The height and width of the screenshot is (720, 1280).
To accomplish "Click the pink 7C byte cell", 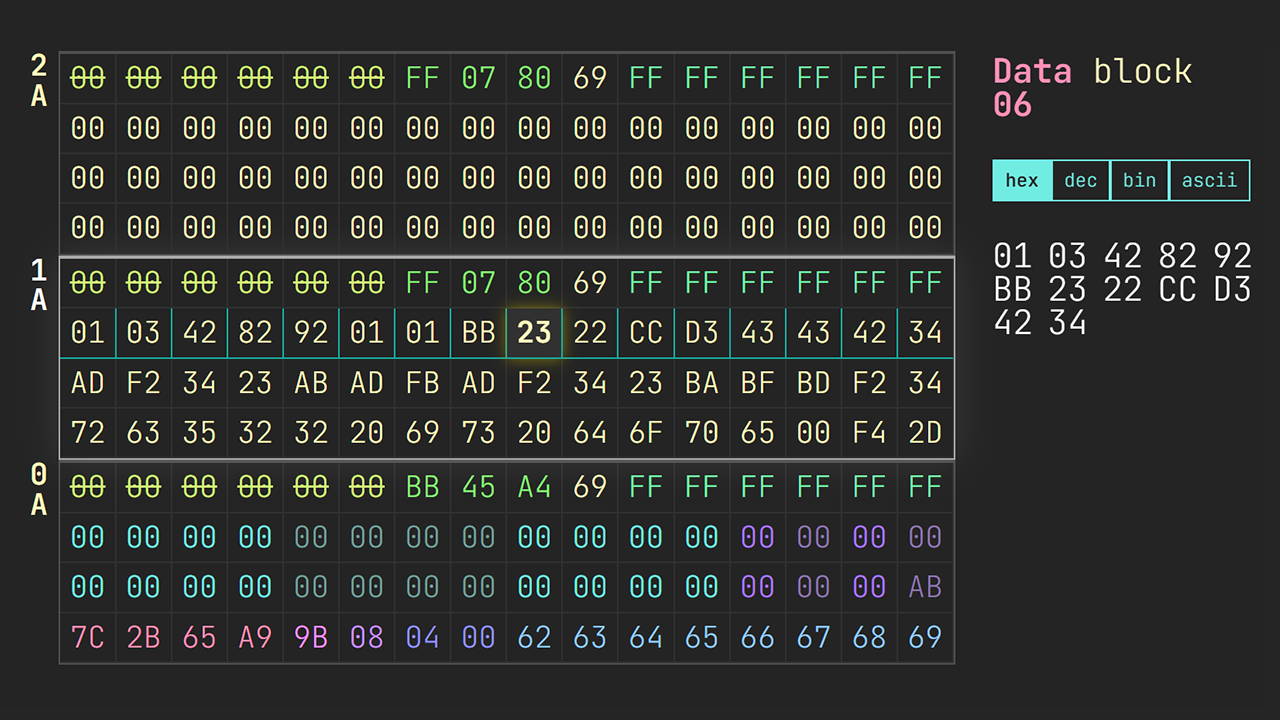I will point(88,638).
